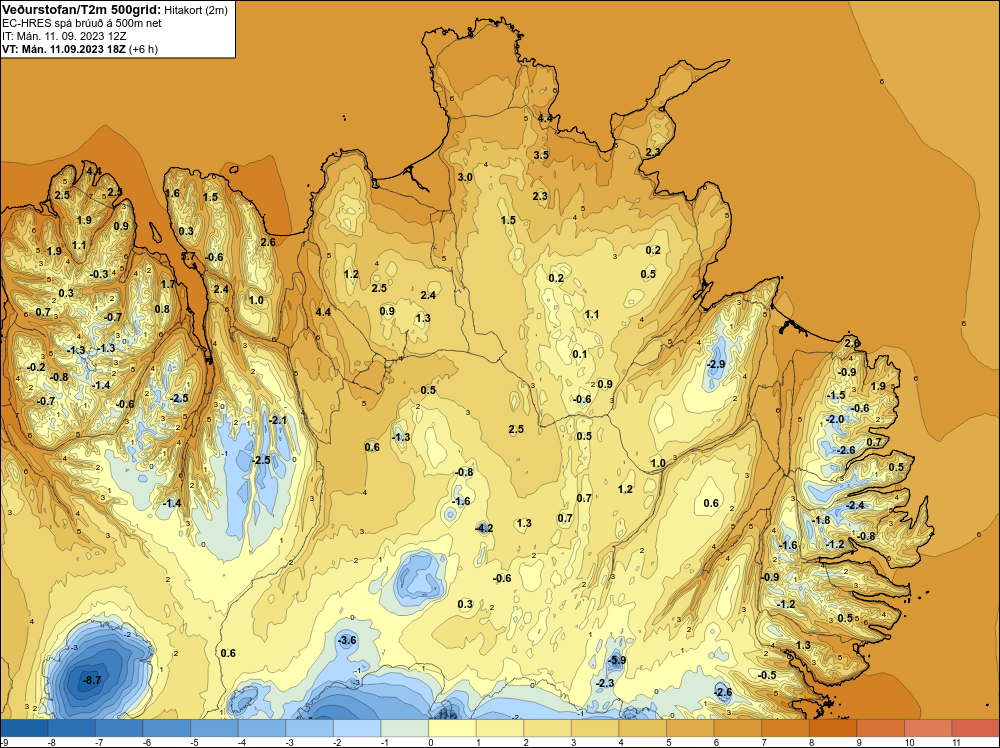Click the title 'Veðurstofan/T2m 500grid: Hitakort (2m)'
Viewport: 1000px width, 748px height.
[114, 9]
